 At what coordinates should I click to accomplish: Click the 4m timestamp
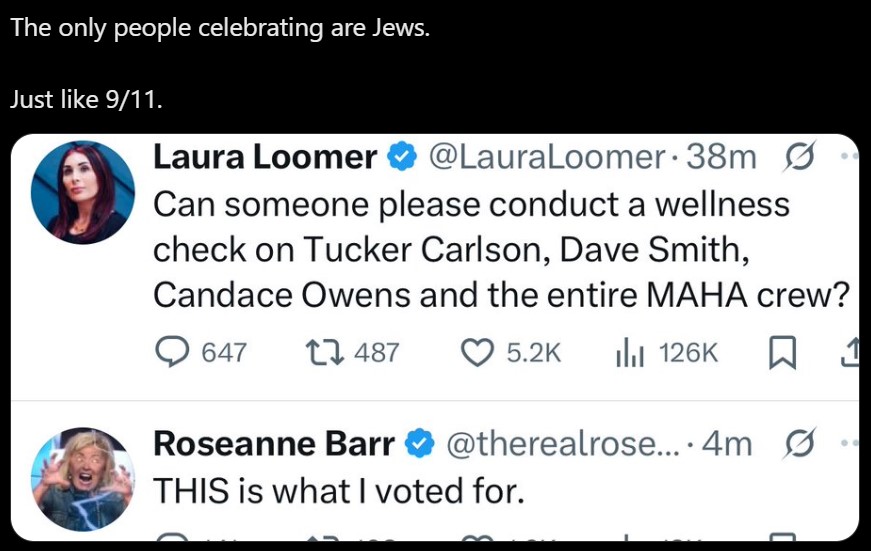pyautogui.click(x=727, y=444)
